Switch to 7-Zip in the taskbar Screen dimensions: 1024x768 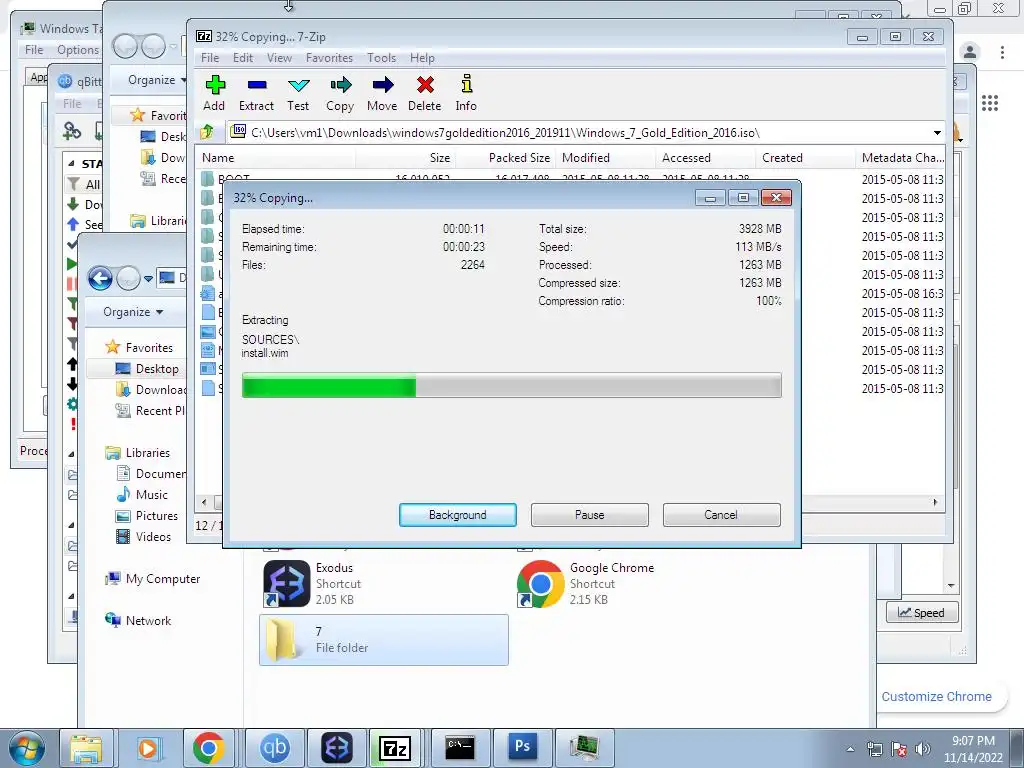396,748
